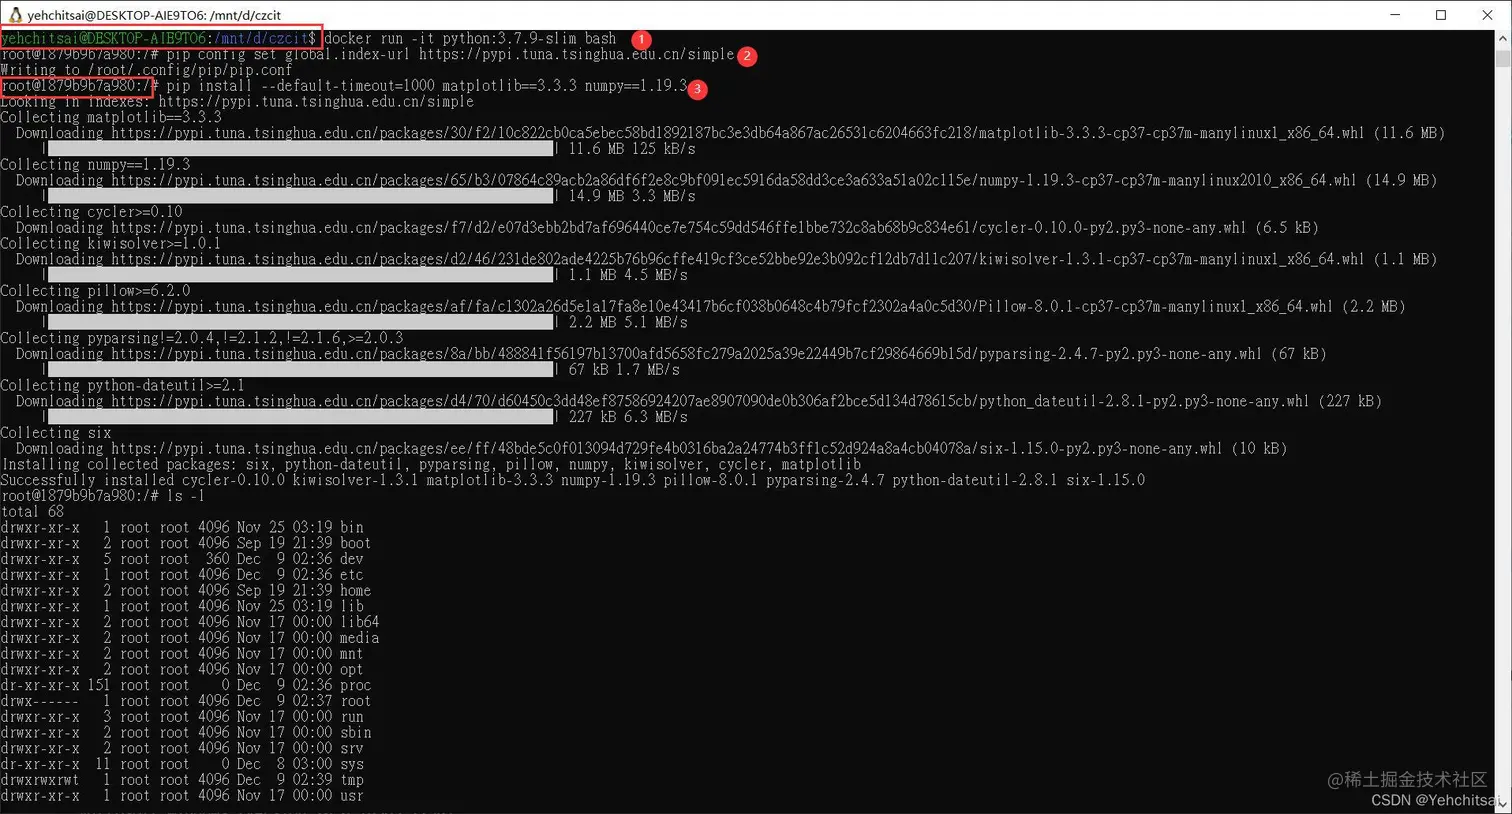The height and width of the screenshot is (814, 1512).
Task: Click the pyparsing-2.4.7 whl download URL
Action: 687,354
